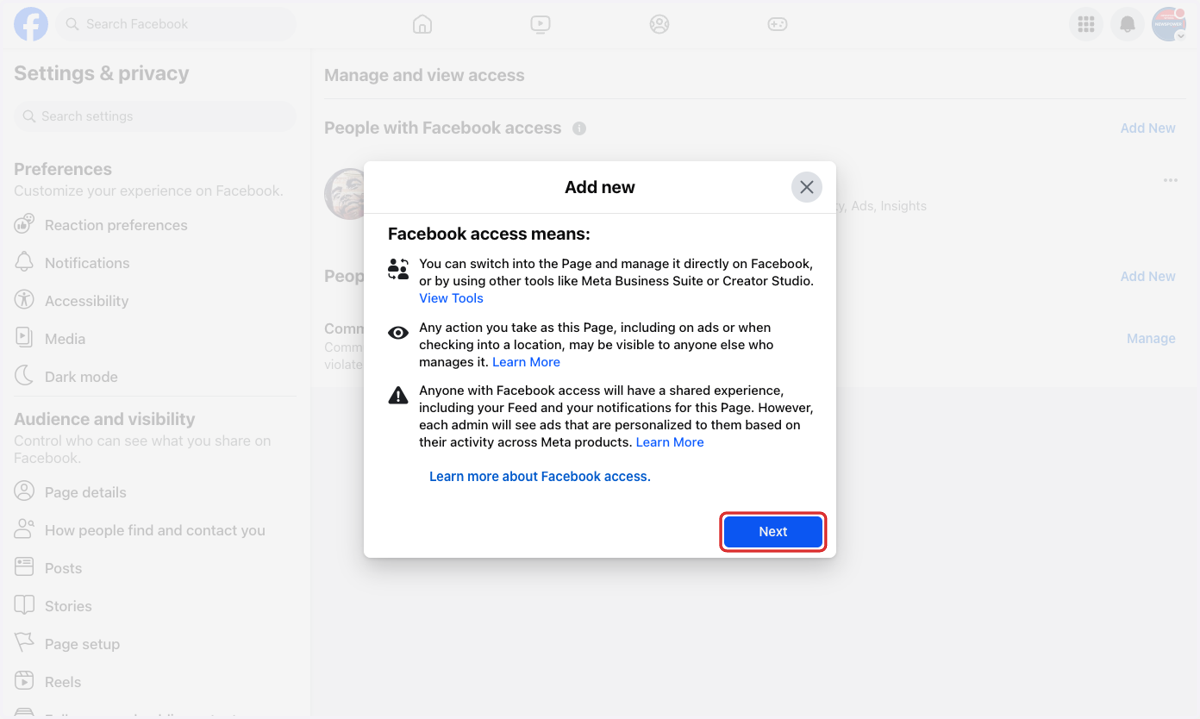Click the Notifications bell sidebar icon

24,262
